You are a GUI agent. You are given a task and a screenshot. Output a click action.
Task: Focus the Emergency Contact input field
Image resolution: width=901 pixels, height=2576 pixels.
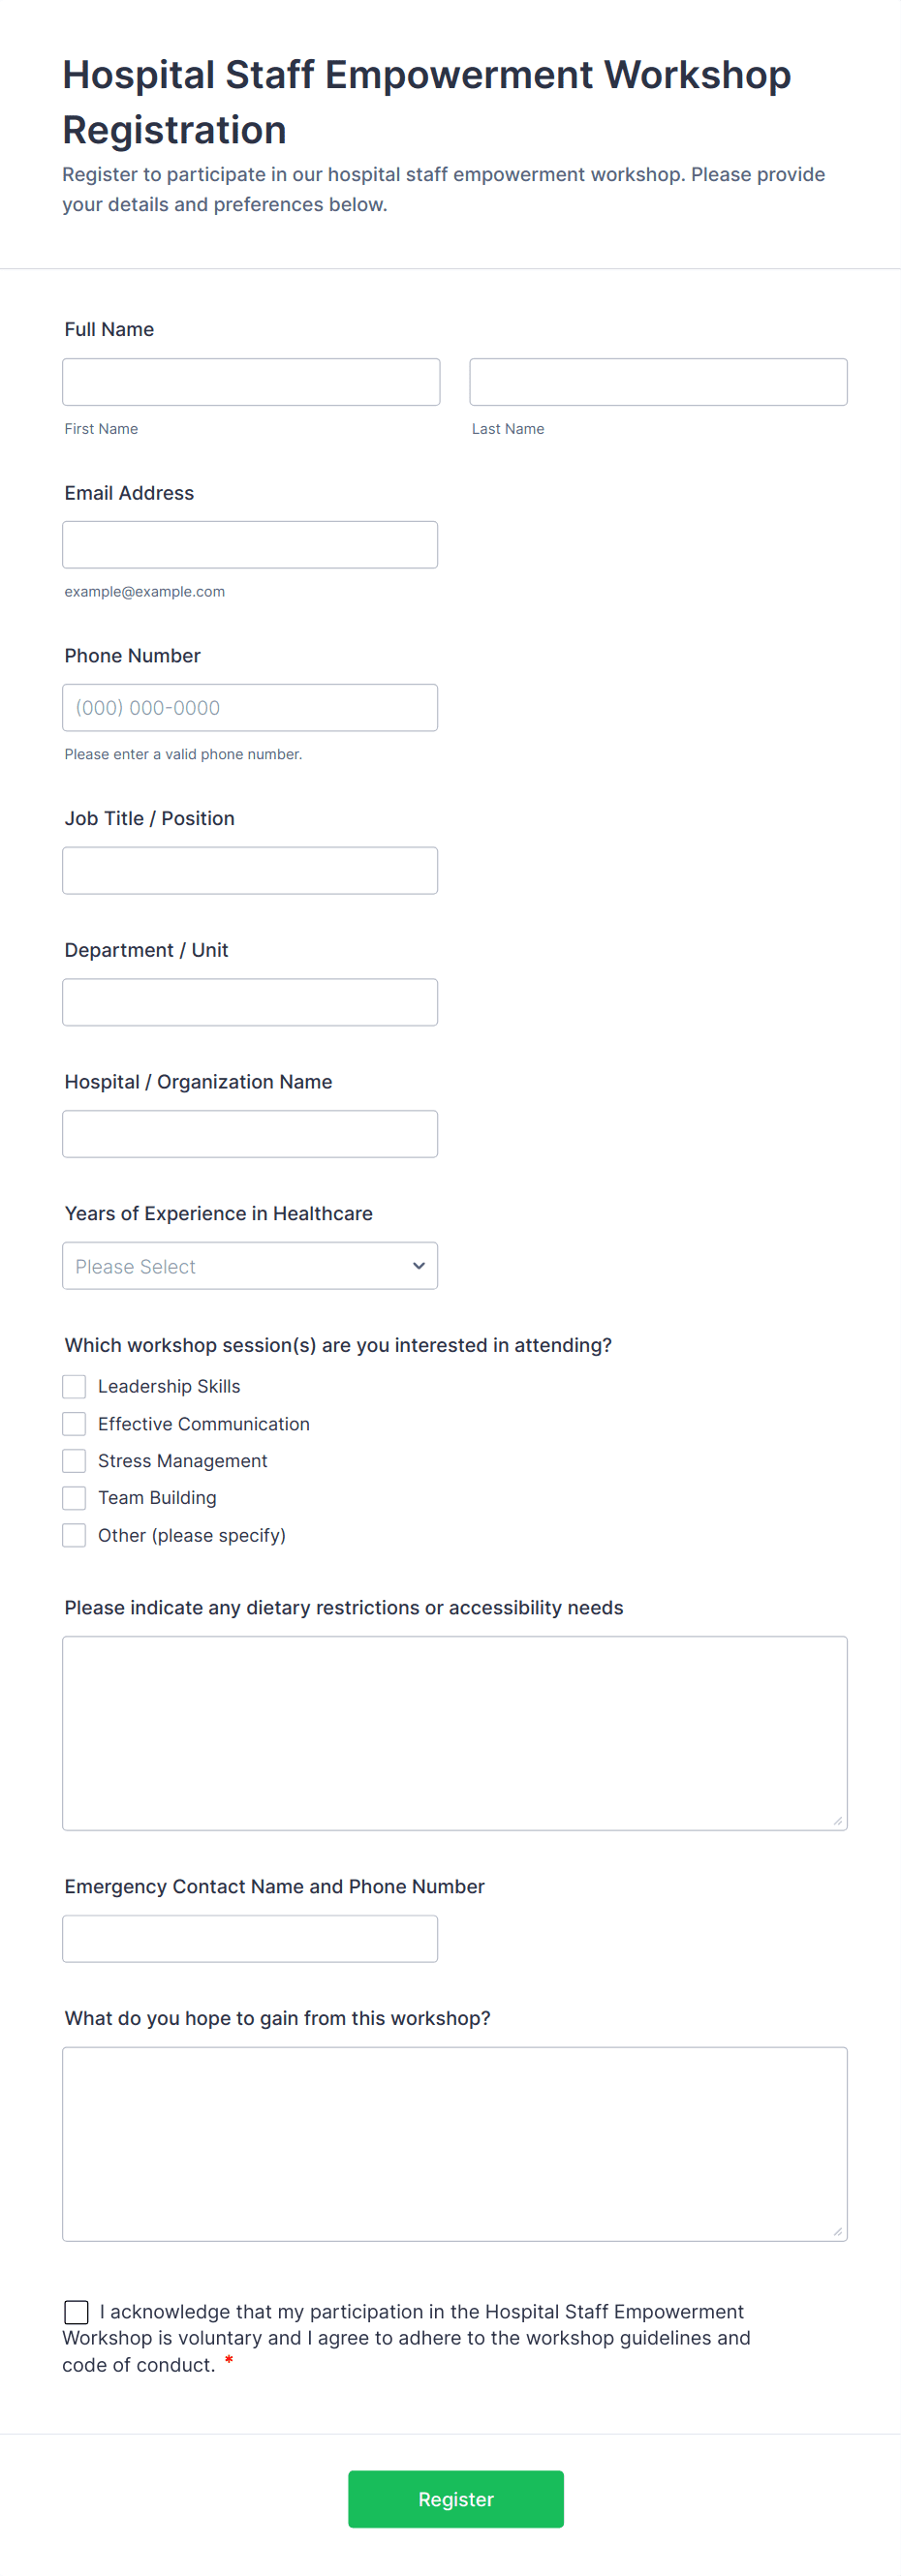tap(250, 1939)
